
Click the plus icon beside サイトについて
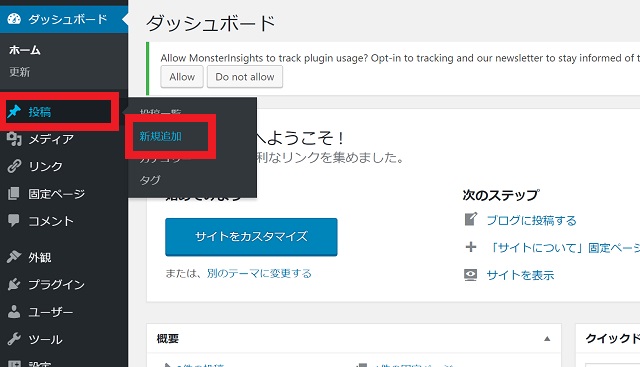point(471,247)
